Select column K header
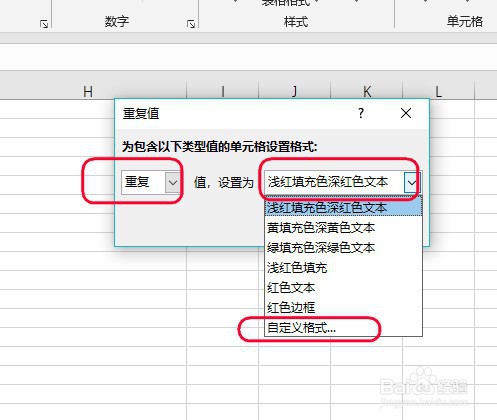 click(x=367, y=91)
